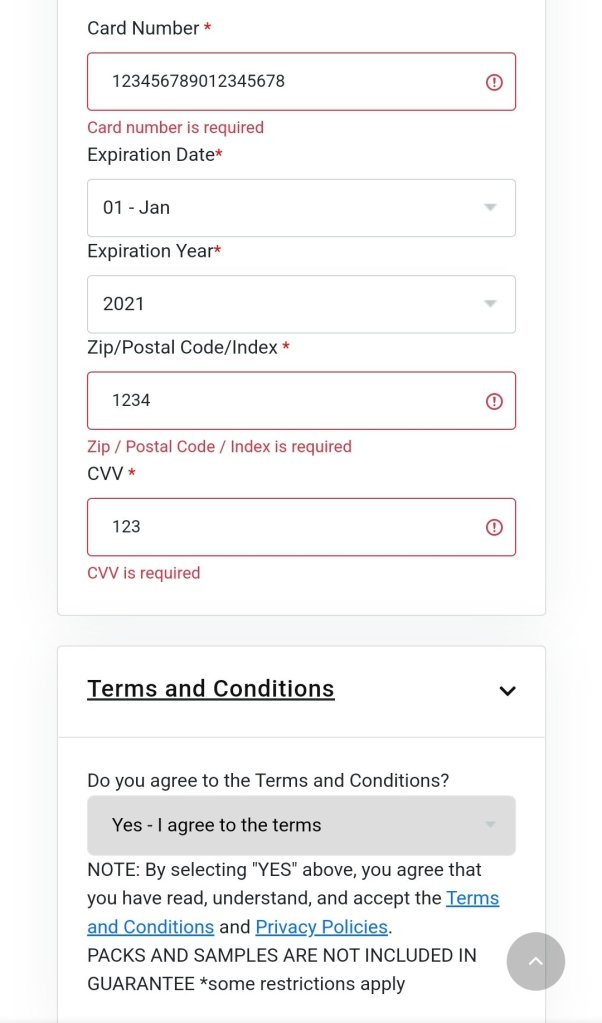This screenshot has height=1023, width=602.
Task: Open the Privacy Policies link
Action: tap(321, 927)
